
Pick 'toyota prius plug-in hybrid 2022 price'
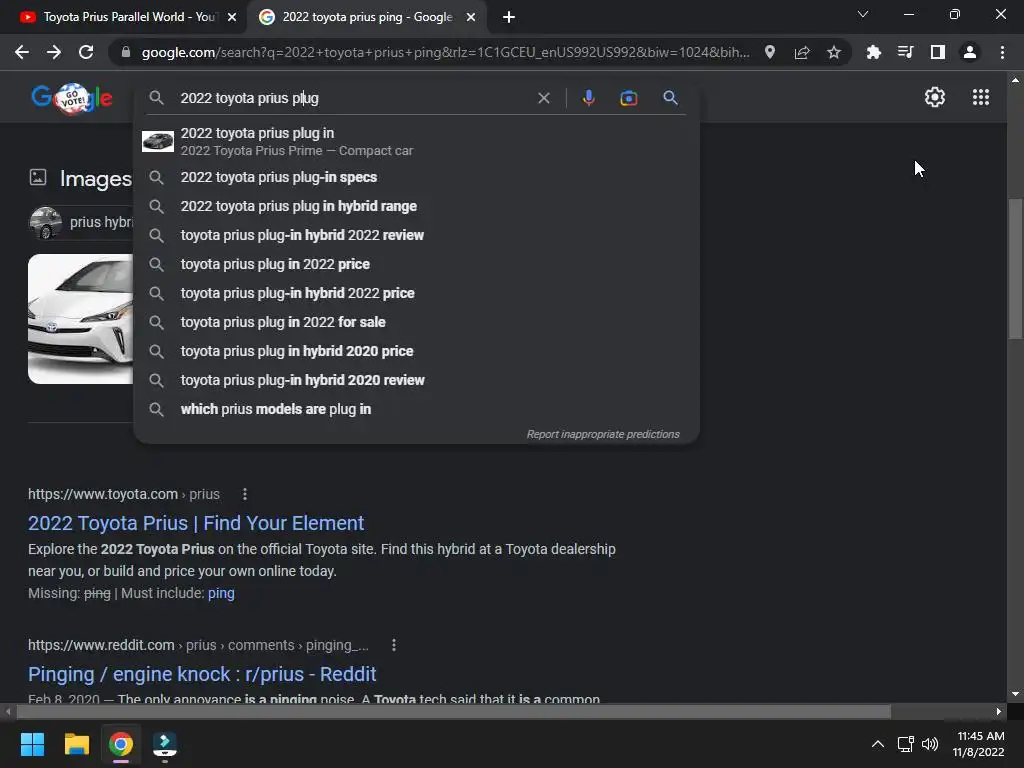tap(417, 293)
